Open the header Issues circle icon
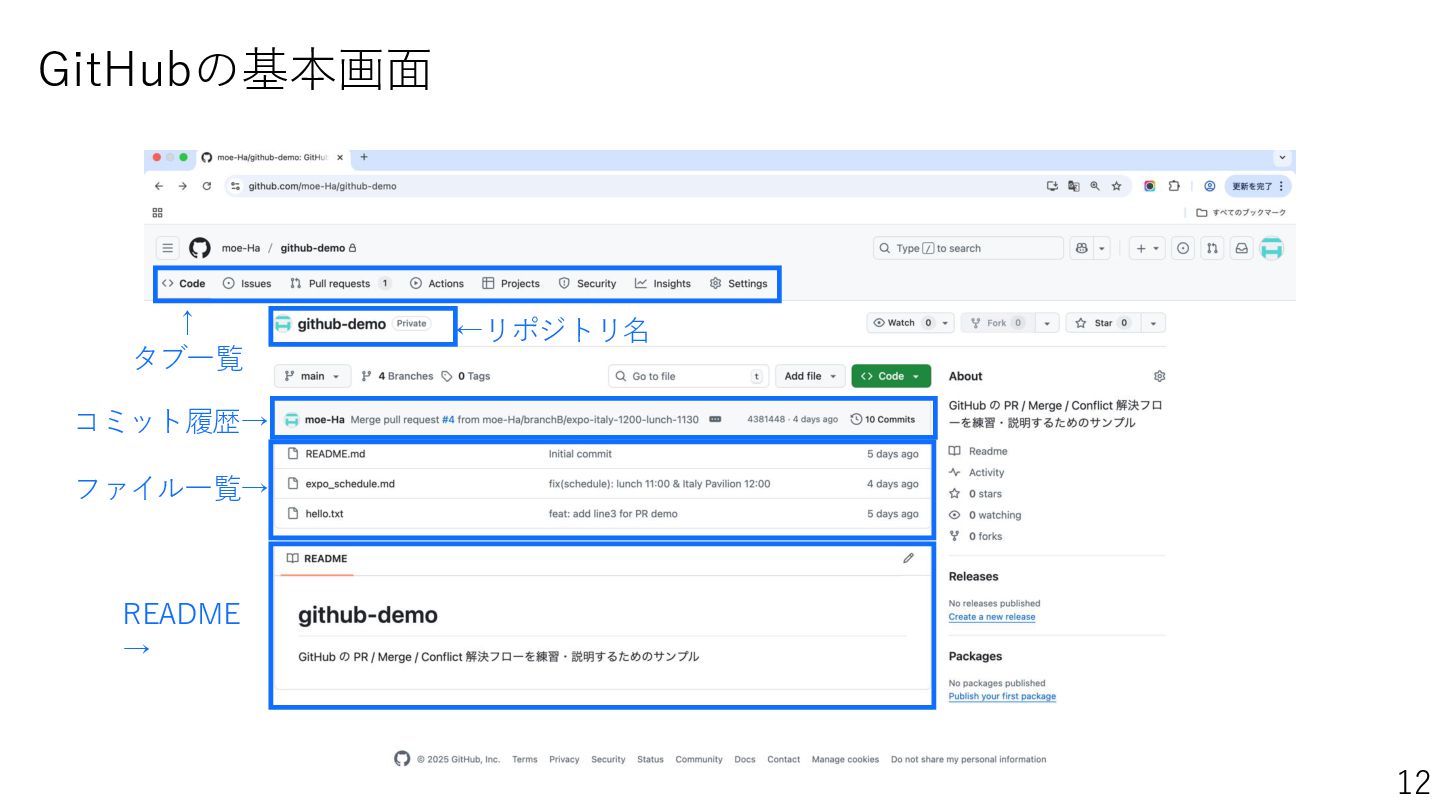Screen dimensions: 1440x810 pos(1183,248)
